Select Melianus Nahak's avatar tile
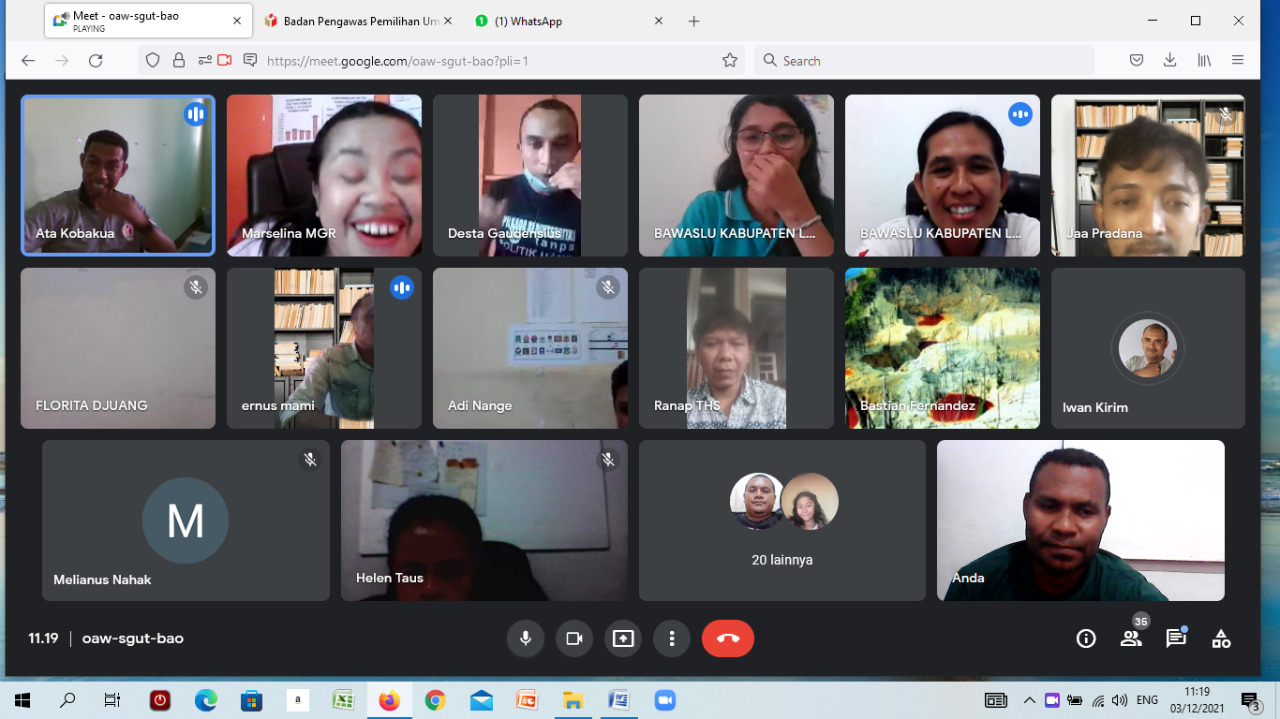 (x=186, y=520)
